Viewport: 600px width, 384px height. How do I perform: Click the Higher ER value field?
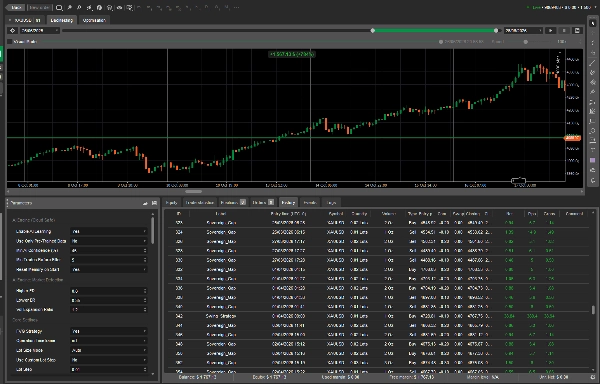click(x=109, y=291)
